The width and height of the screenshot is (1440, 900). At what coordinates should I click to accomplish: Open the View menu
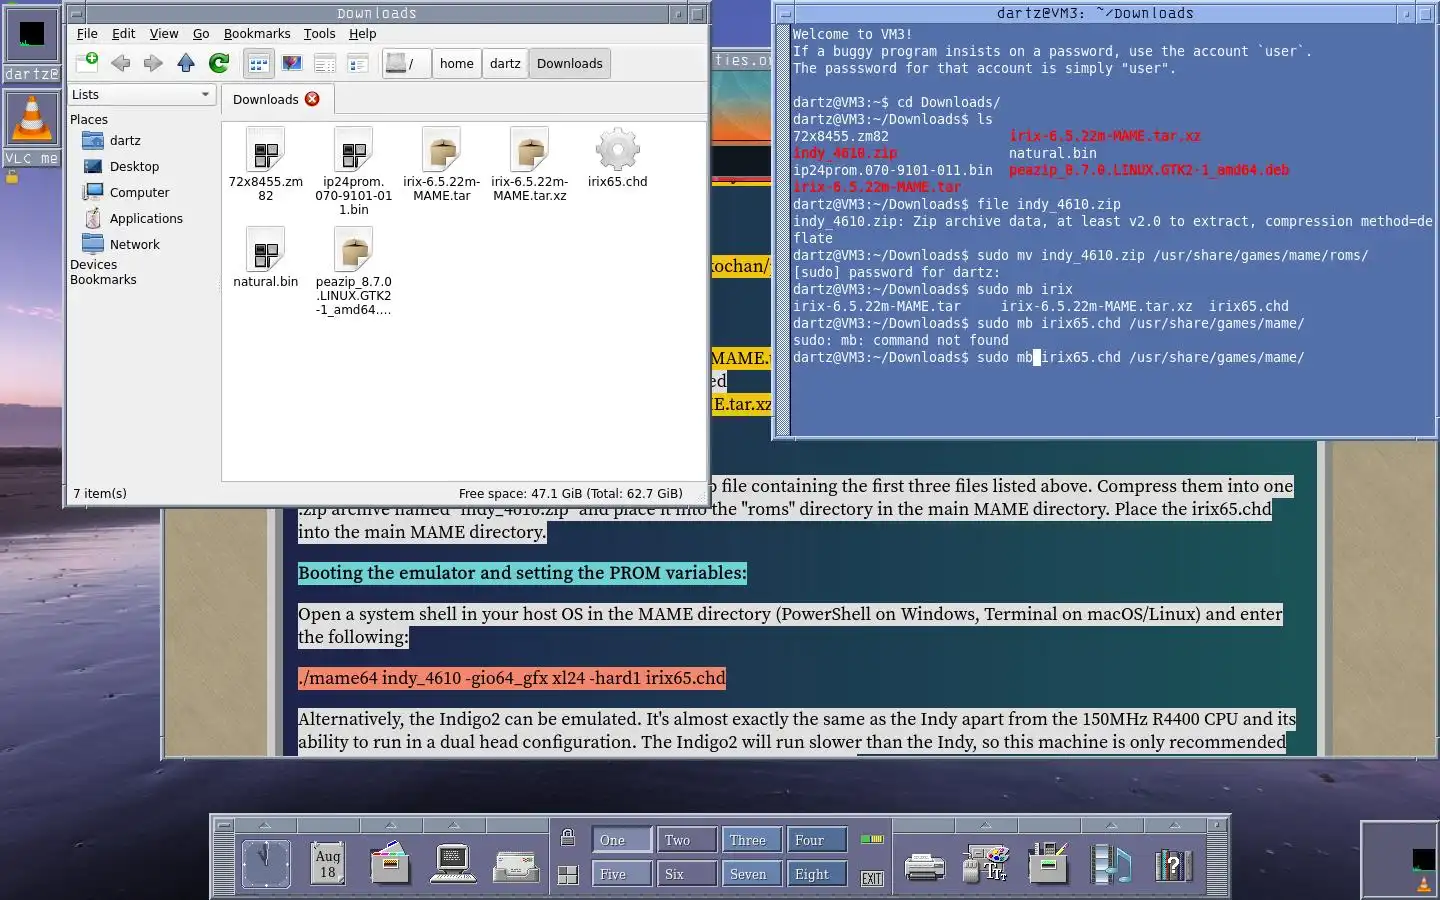coord(164,34)
